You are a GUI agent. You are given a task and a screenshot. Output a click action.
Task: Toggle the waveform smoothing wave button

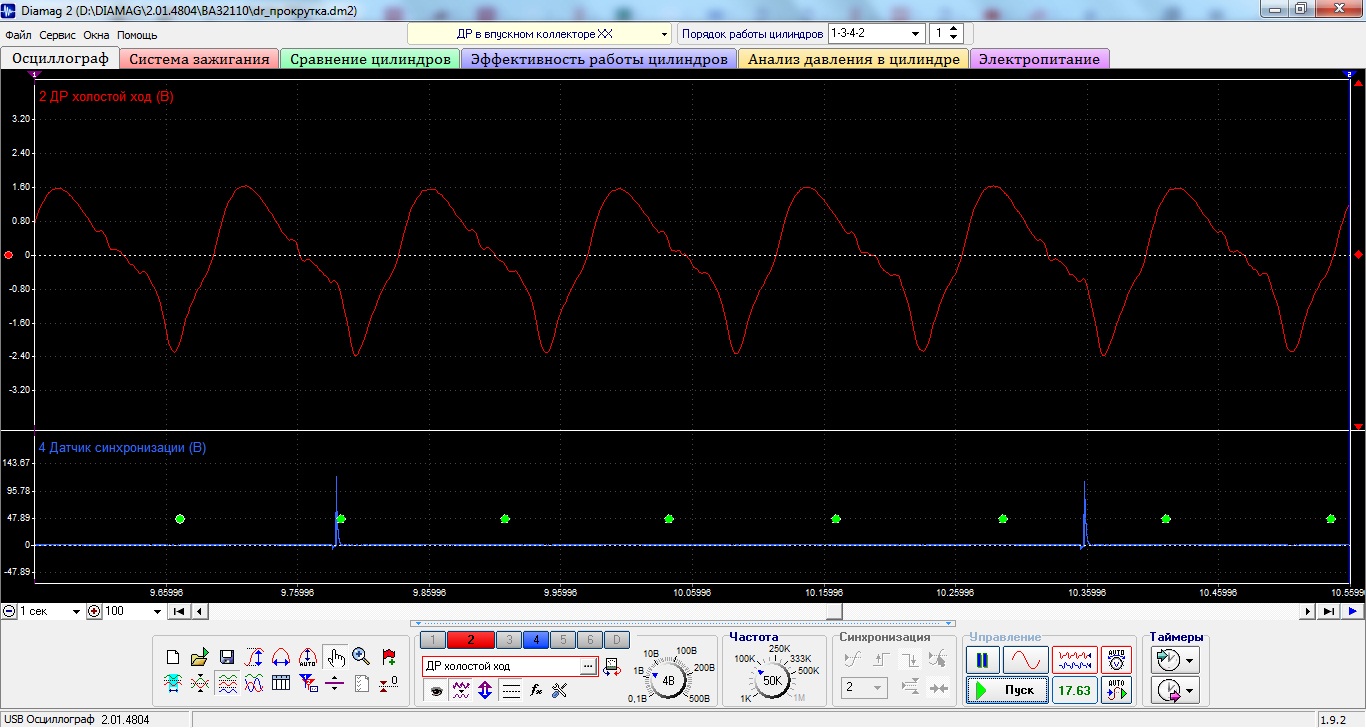tap(461, 690)
